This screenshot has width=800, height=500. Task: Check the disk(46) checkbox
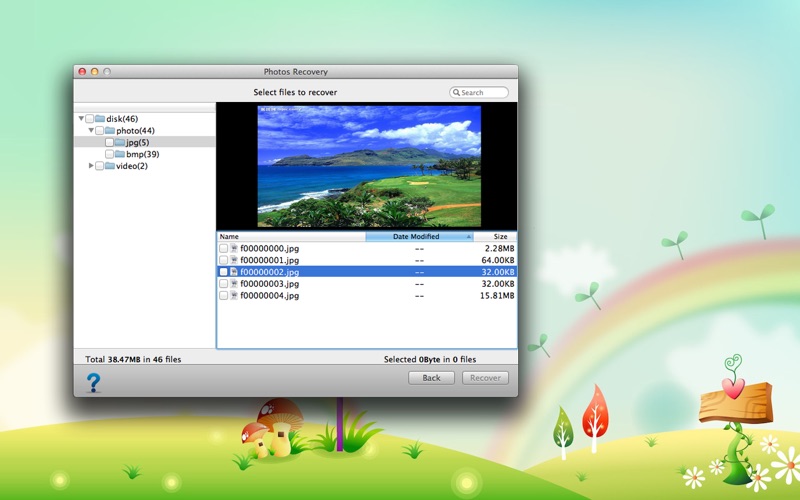coord(89,119)
